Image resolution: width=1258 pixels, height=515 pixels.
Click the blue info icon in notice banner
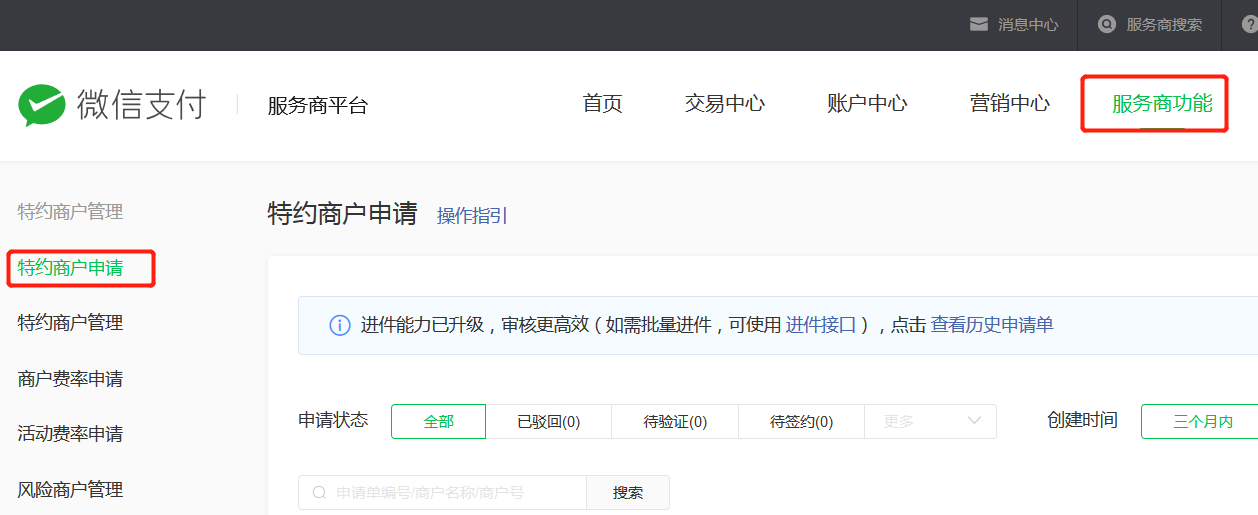(x=340, y=325)
